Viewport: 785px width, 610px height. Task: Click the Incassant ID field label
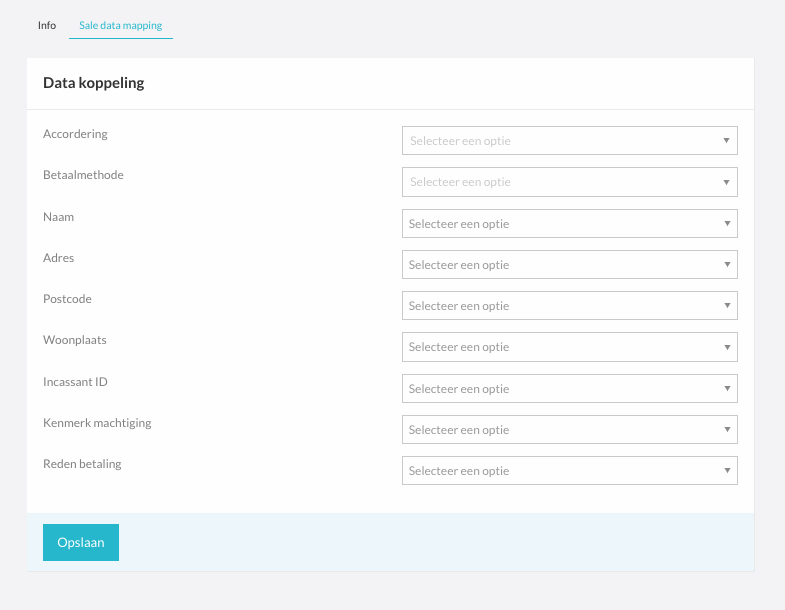click(x=75, y=382)
